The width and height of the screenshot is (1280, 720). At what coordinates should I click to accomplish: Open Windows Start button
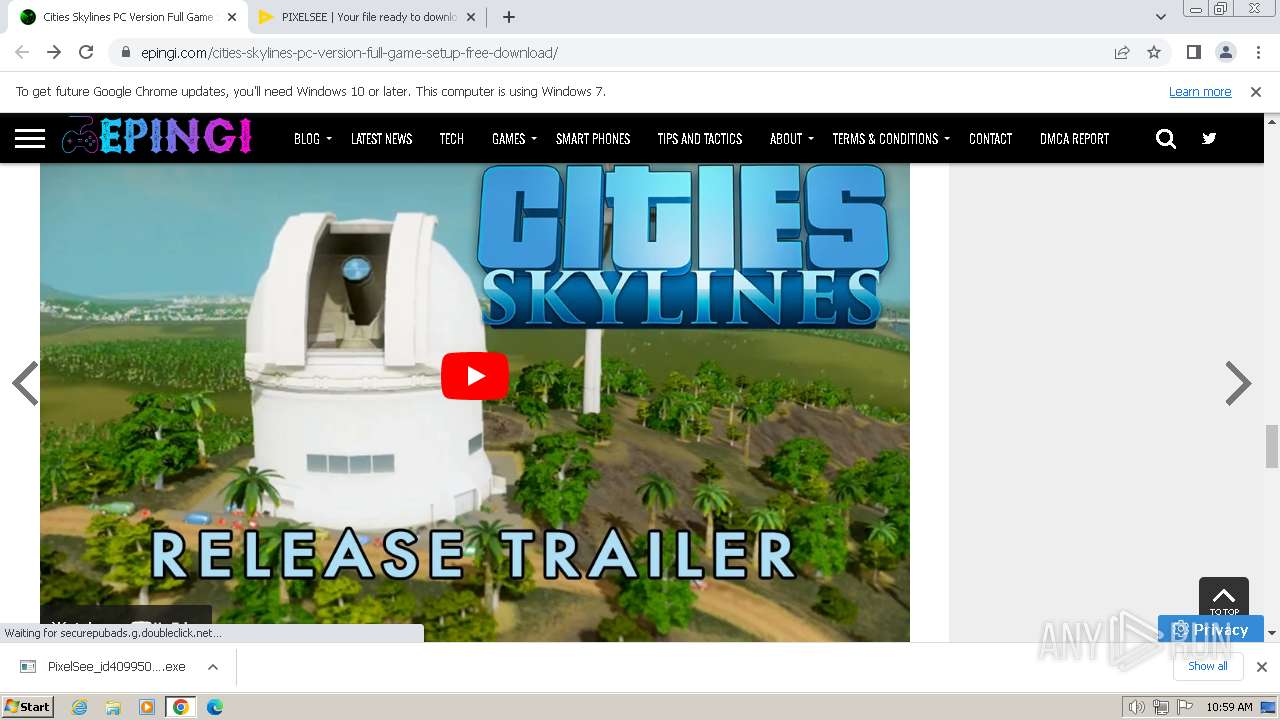coord(27,707)
